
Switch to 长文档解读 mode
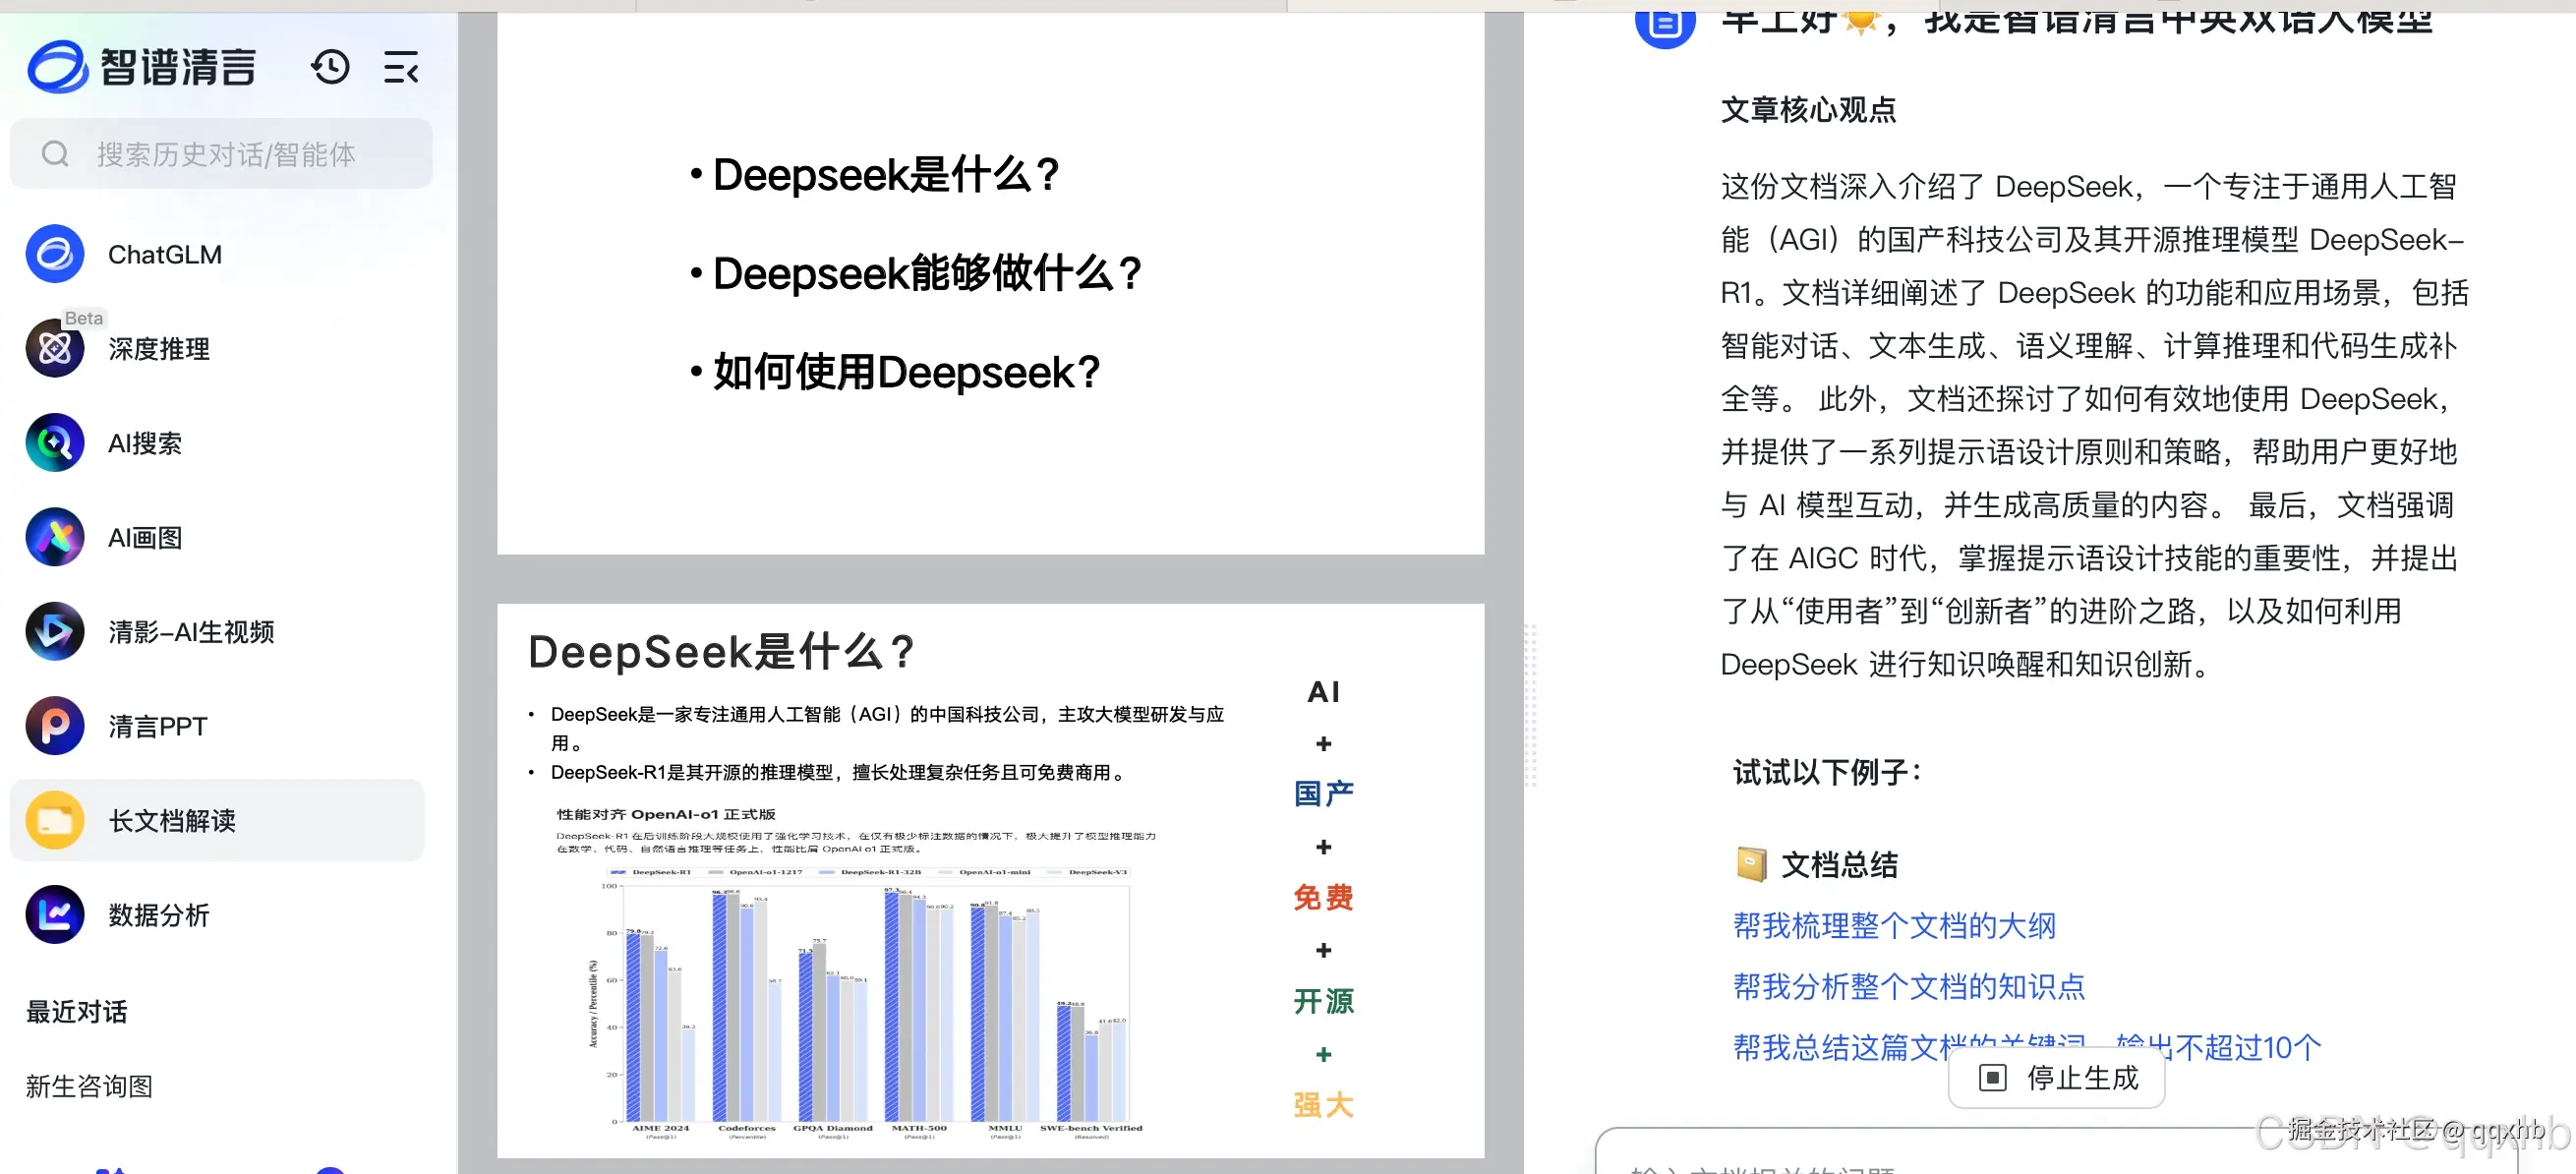(x=171, y=820)
